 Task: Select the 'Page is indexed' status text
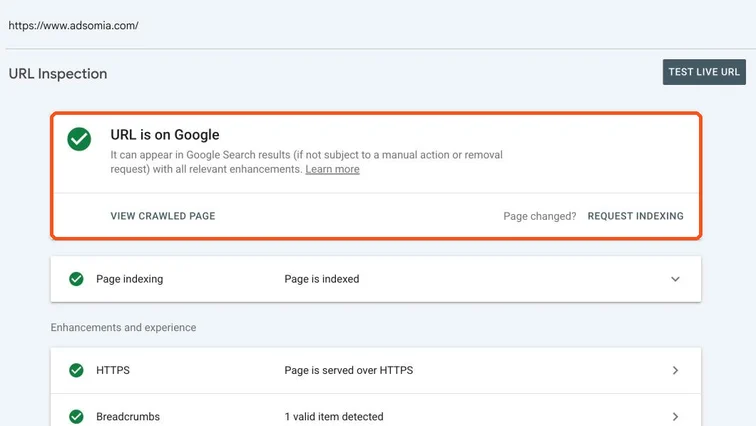[x=322, y=279]
